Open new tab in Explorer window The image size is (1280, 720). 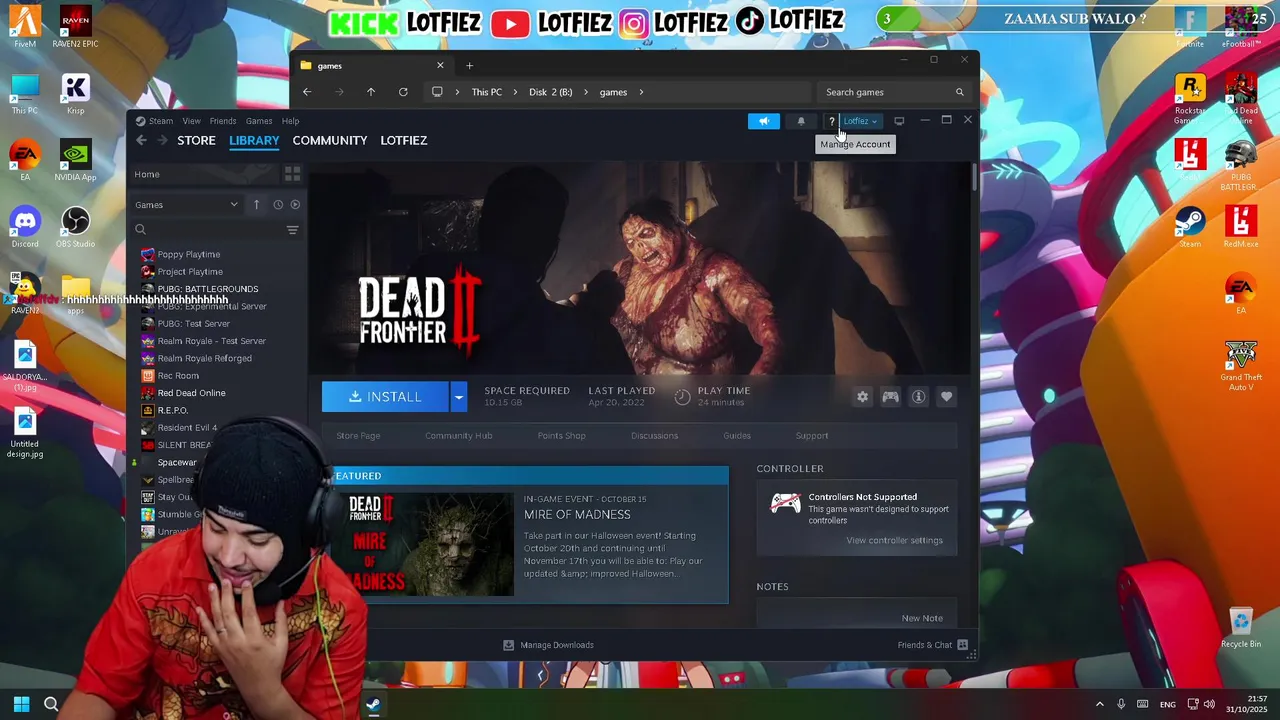469,66
